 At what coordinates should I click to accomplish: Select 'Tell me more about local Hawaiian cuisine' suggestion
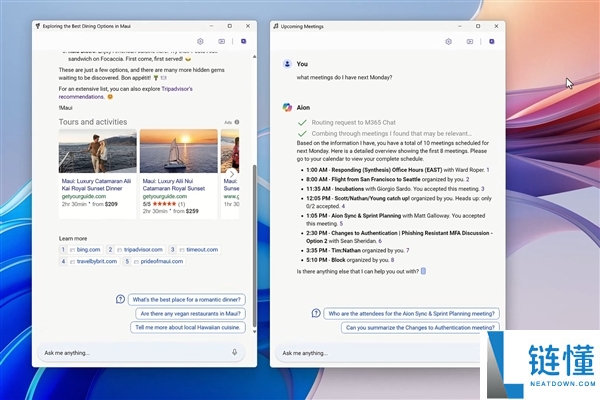(x=188, y=327)
